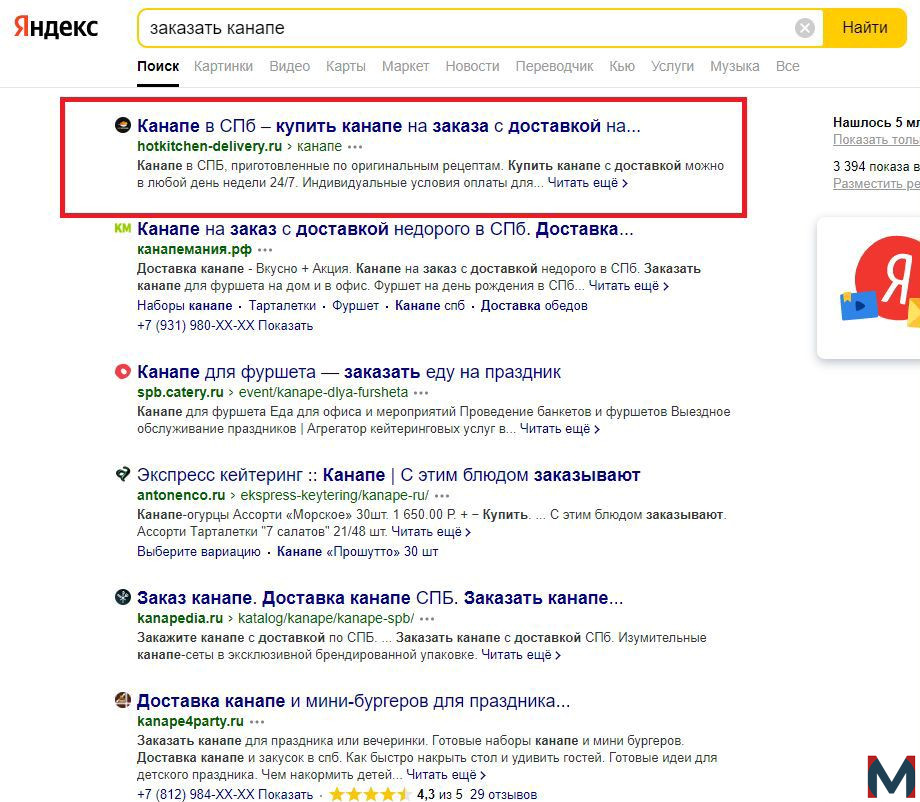Viewport: 920px width, 802px height.
Task: Open three-dot menu for kanapedia.ru result
Action: (x=427, y=619)
